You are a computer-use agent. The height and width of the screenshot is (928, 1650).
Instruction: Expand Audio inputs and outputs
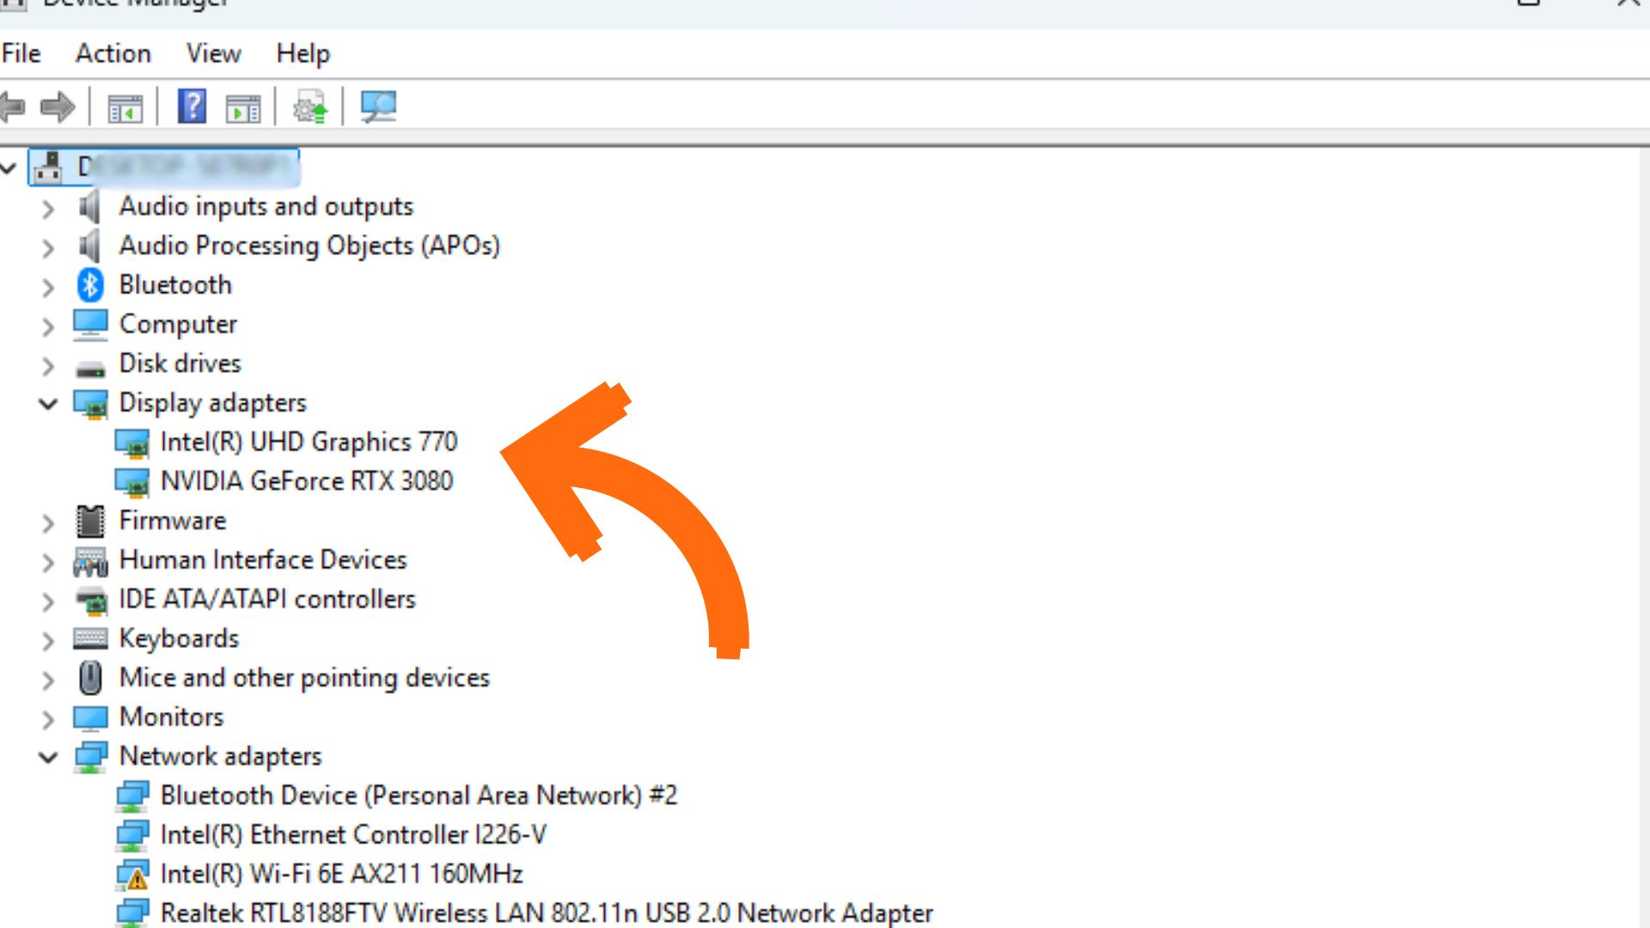(47, 209)
